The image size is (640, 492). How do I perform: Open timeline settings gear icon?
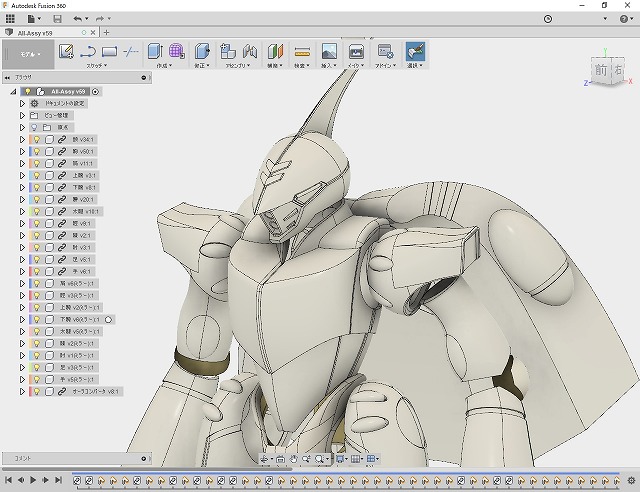coord(631,480)
